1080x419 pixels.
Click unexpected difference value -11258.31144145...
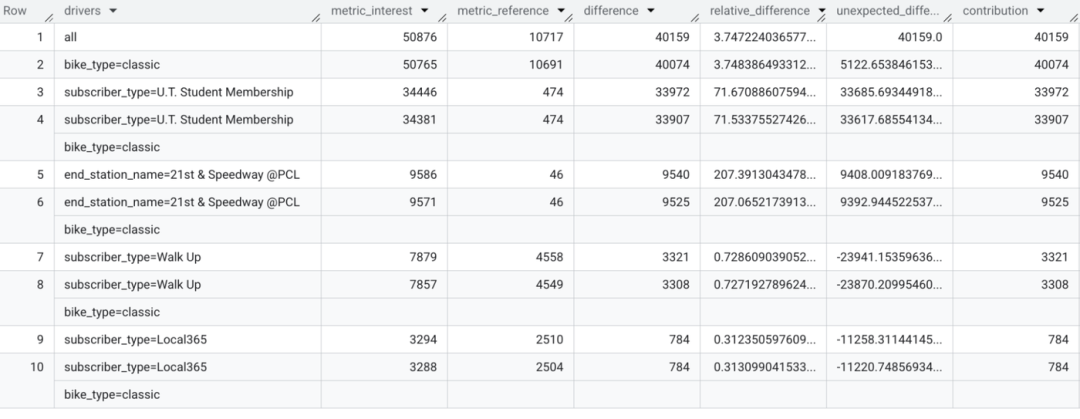[889, 340]
